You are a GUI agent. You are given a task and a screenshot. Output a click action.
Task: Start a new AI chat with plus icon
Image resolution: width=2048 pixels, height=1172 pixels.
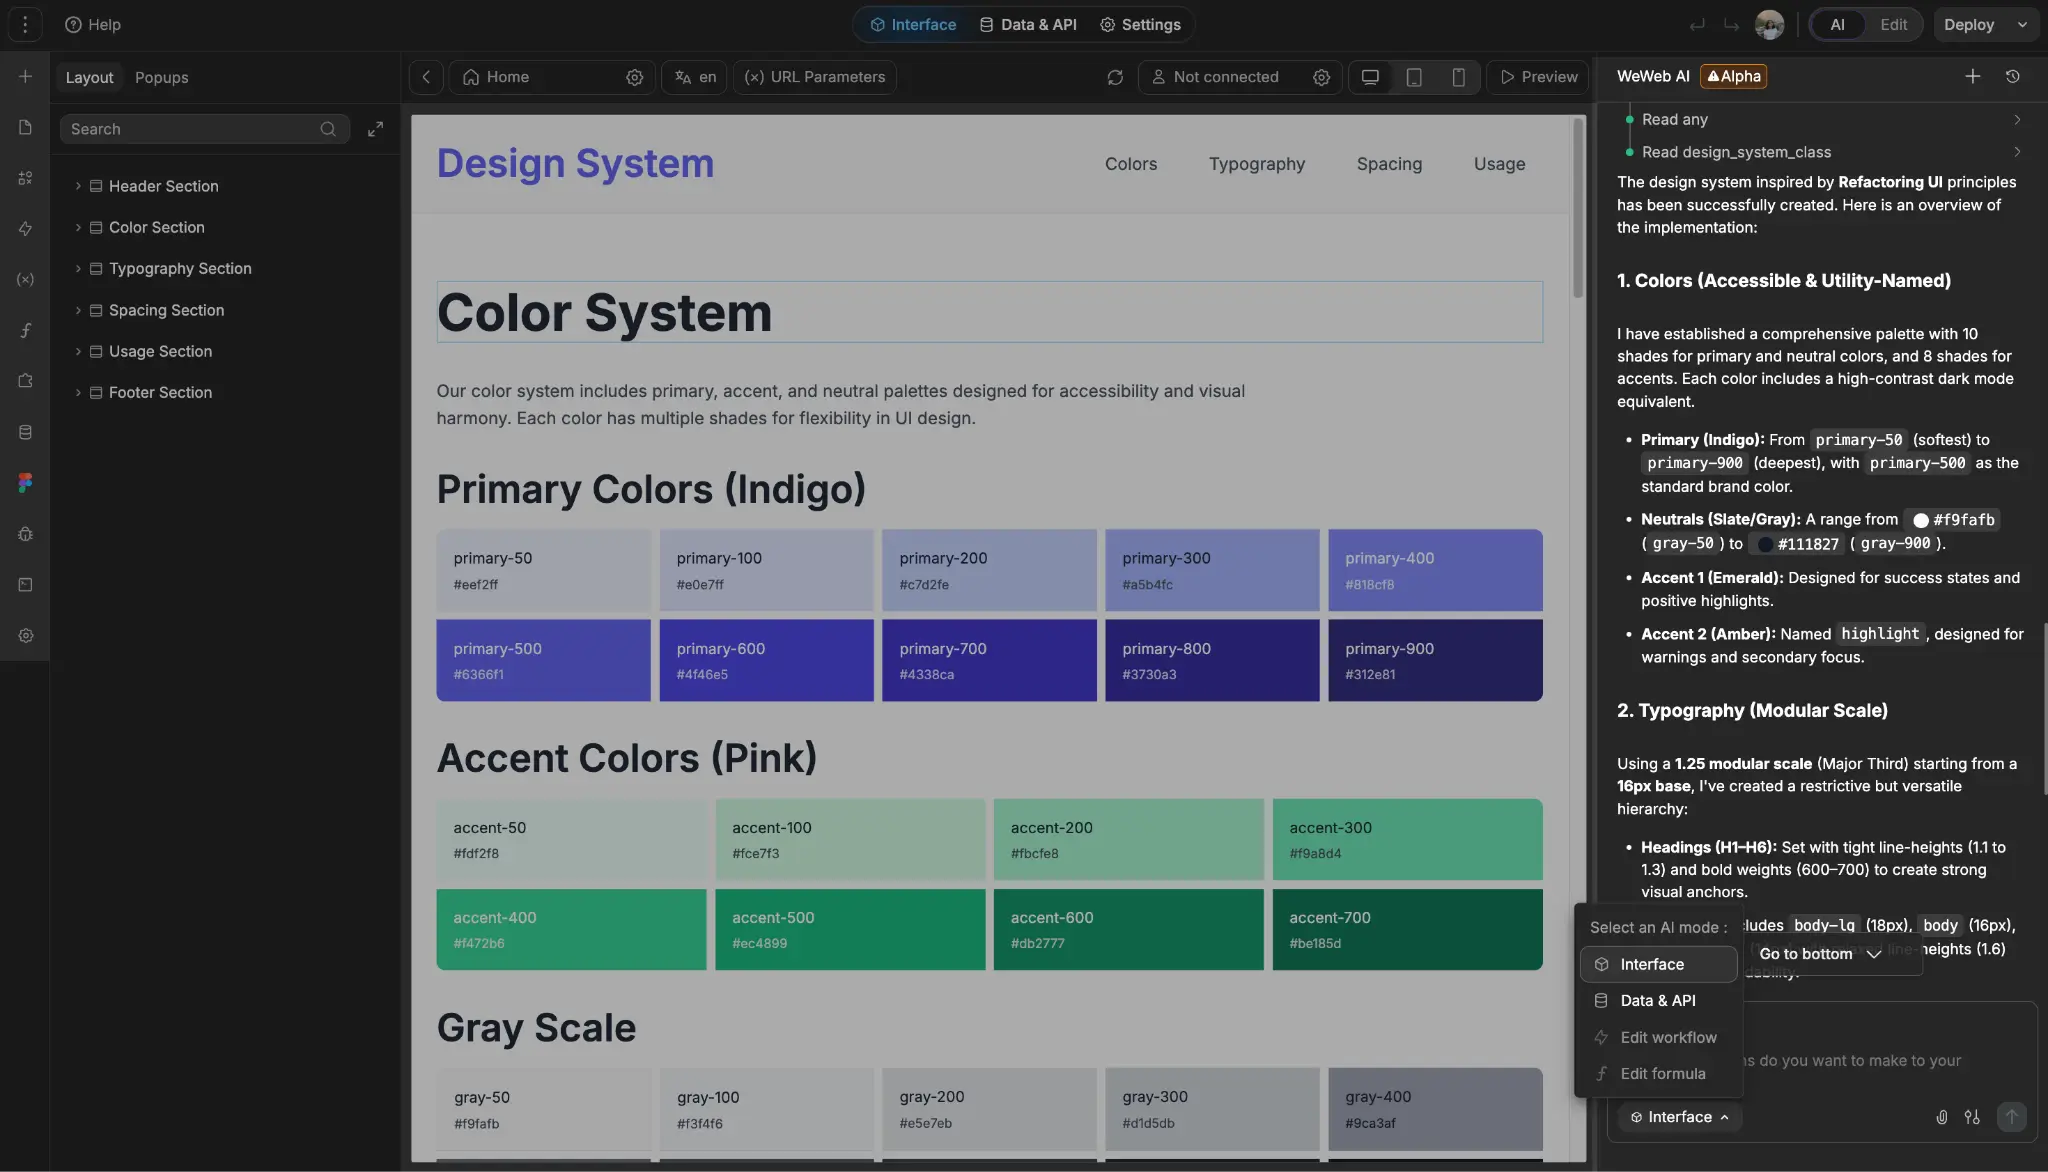1972,76
